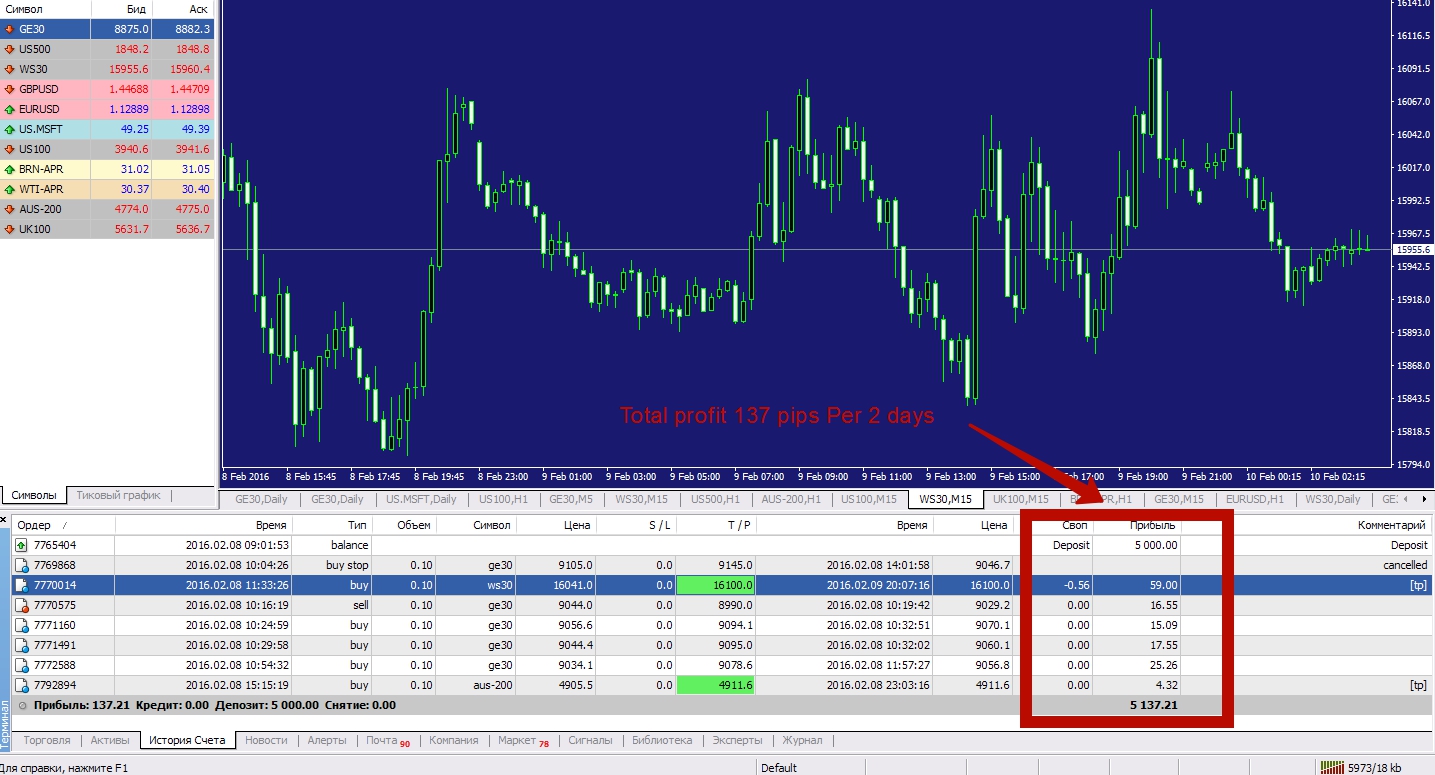Click the EURUSD diamond icon in symbols list
The height and width of the screenshot is (775, 1435).
tap(10, 109)
